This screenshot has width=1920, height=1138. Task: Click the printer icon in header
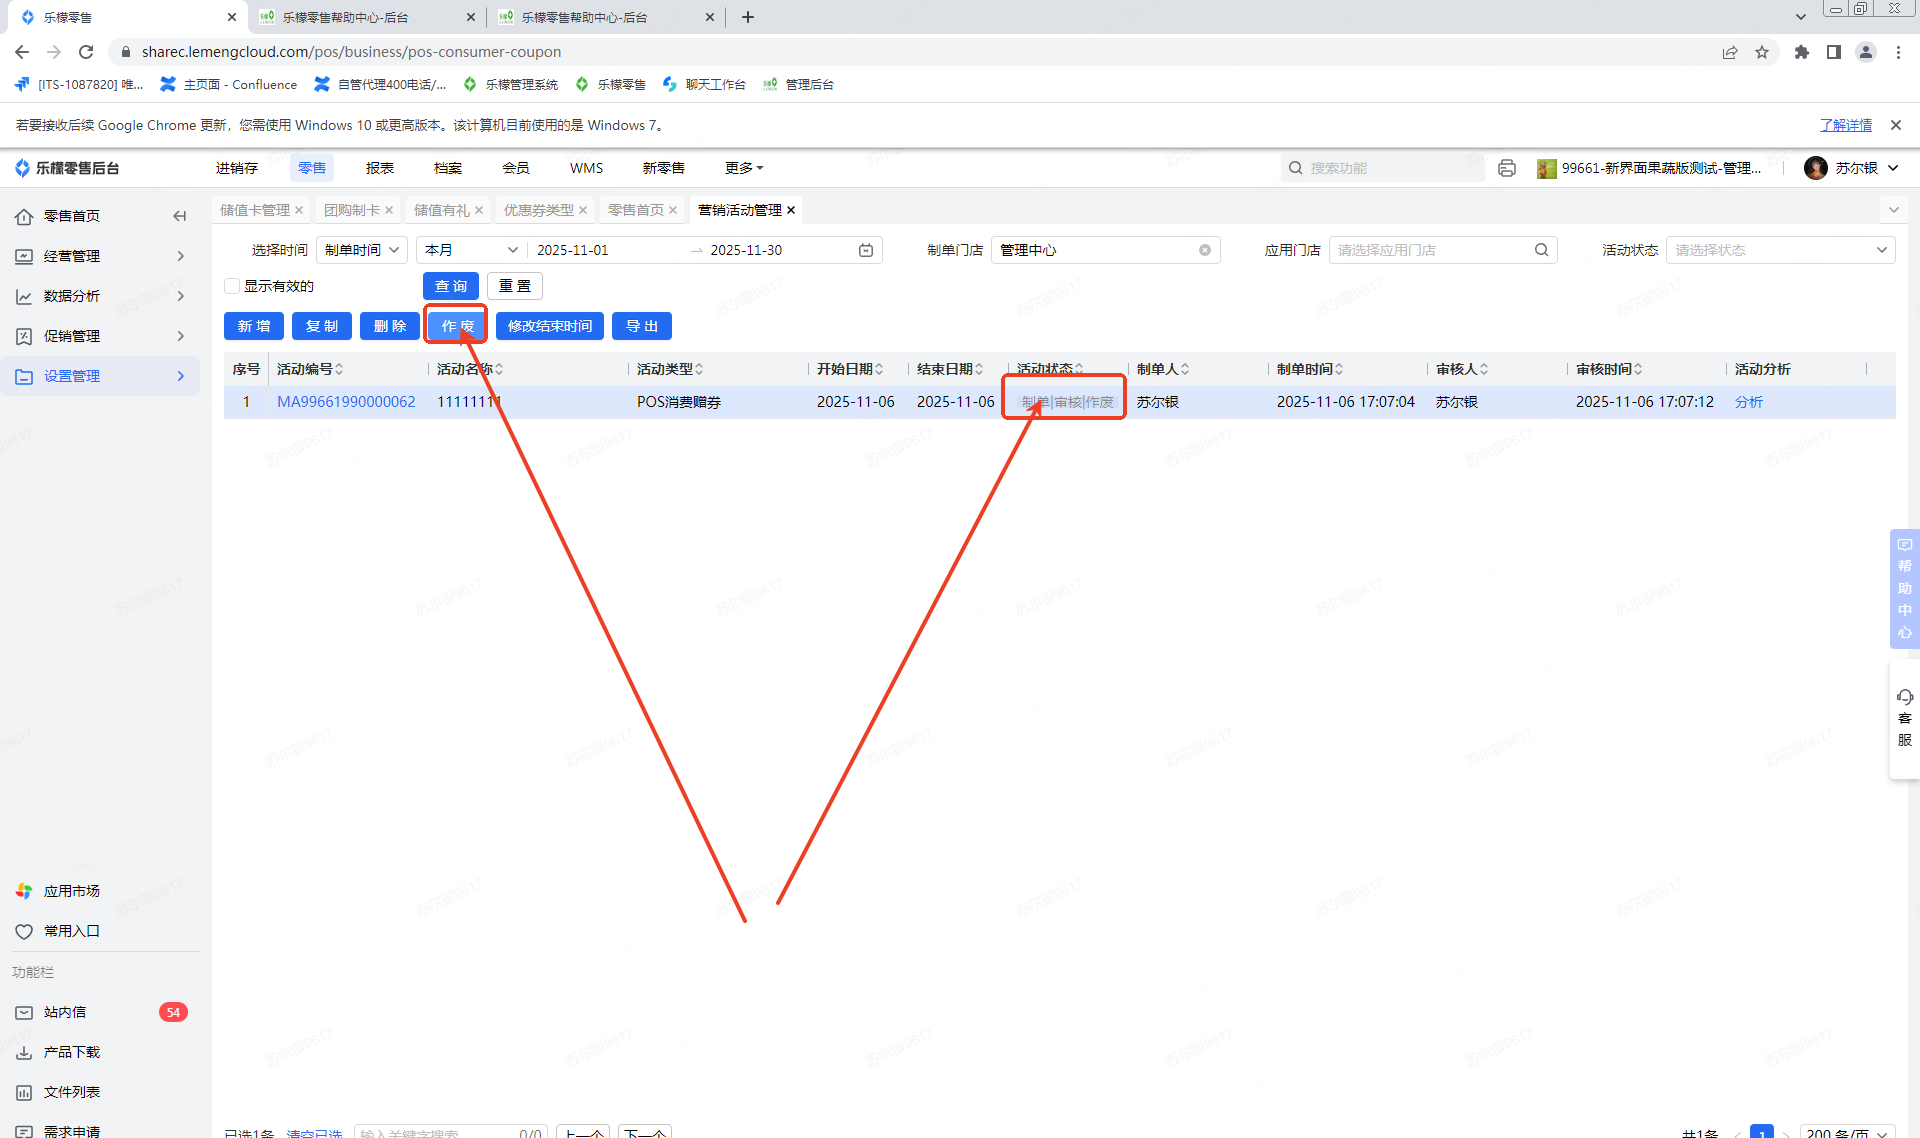(1507, 168)
